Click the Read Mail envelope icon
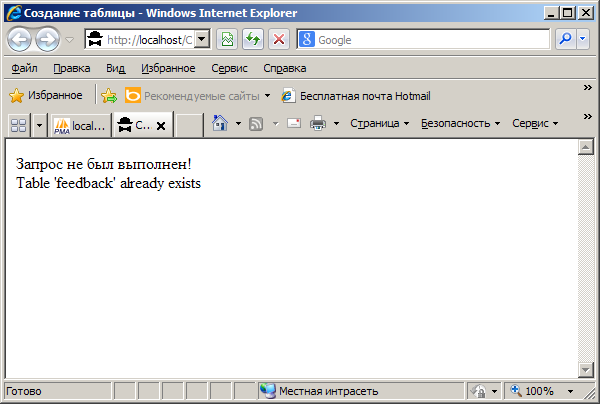This screenshot has width=600, height=404. (294, 123)
